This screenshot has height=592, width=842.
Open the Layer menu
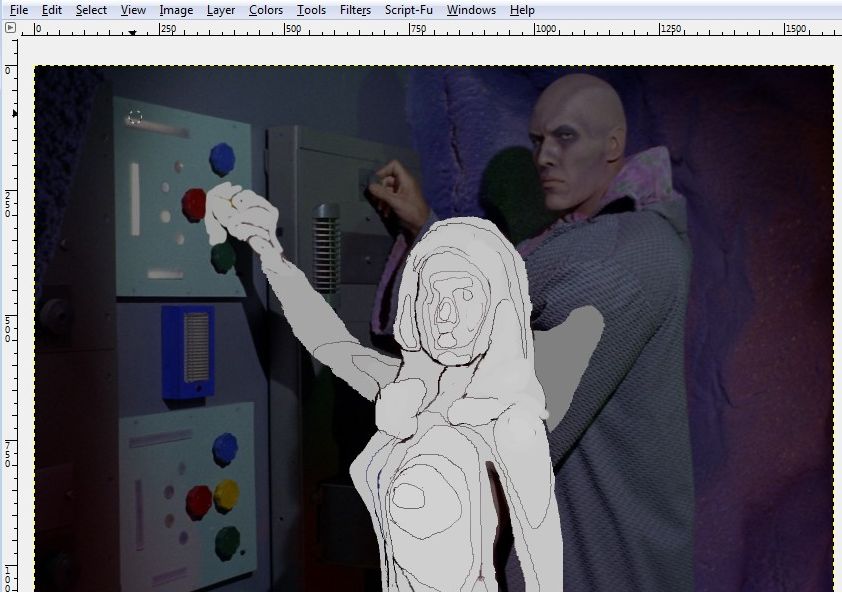click(x=221, y=10)
